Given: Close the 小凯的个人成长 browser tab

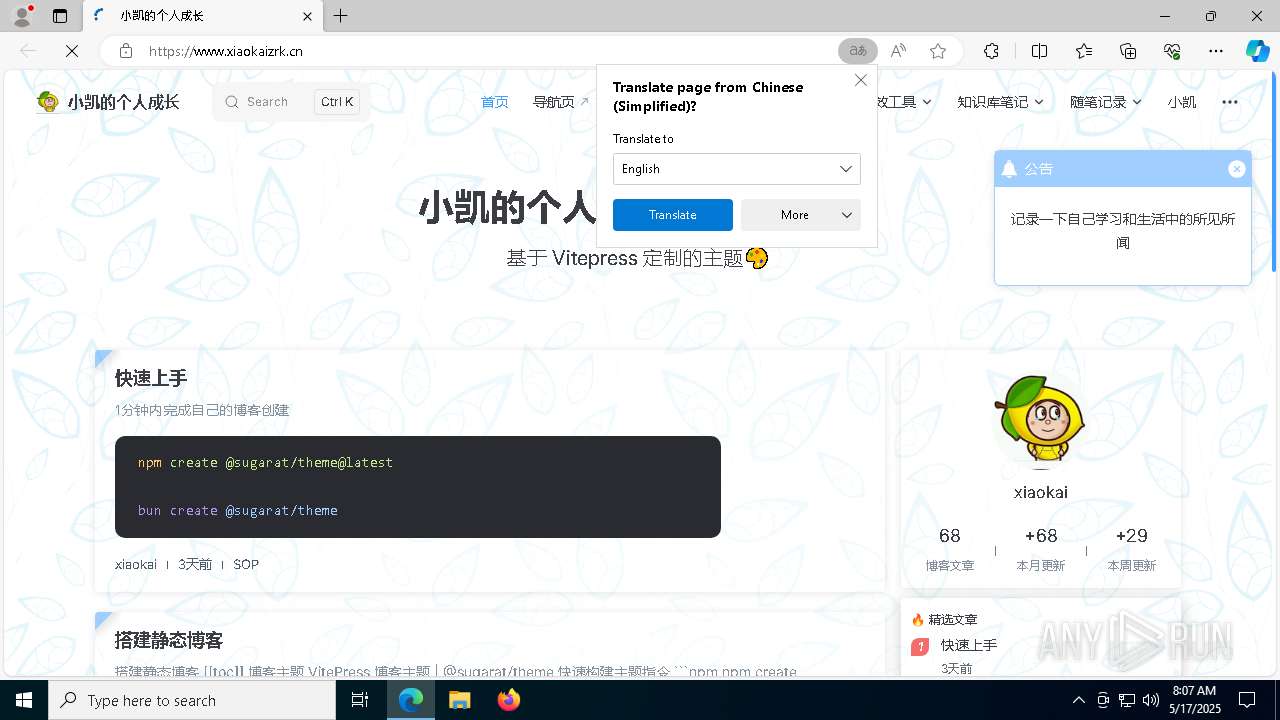Looking at the screenshot, I should point(308,16).
